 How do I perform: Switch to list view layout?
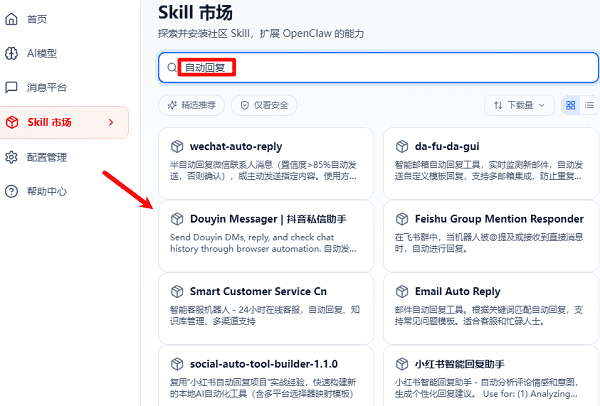coord(589,105)
